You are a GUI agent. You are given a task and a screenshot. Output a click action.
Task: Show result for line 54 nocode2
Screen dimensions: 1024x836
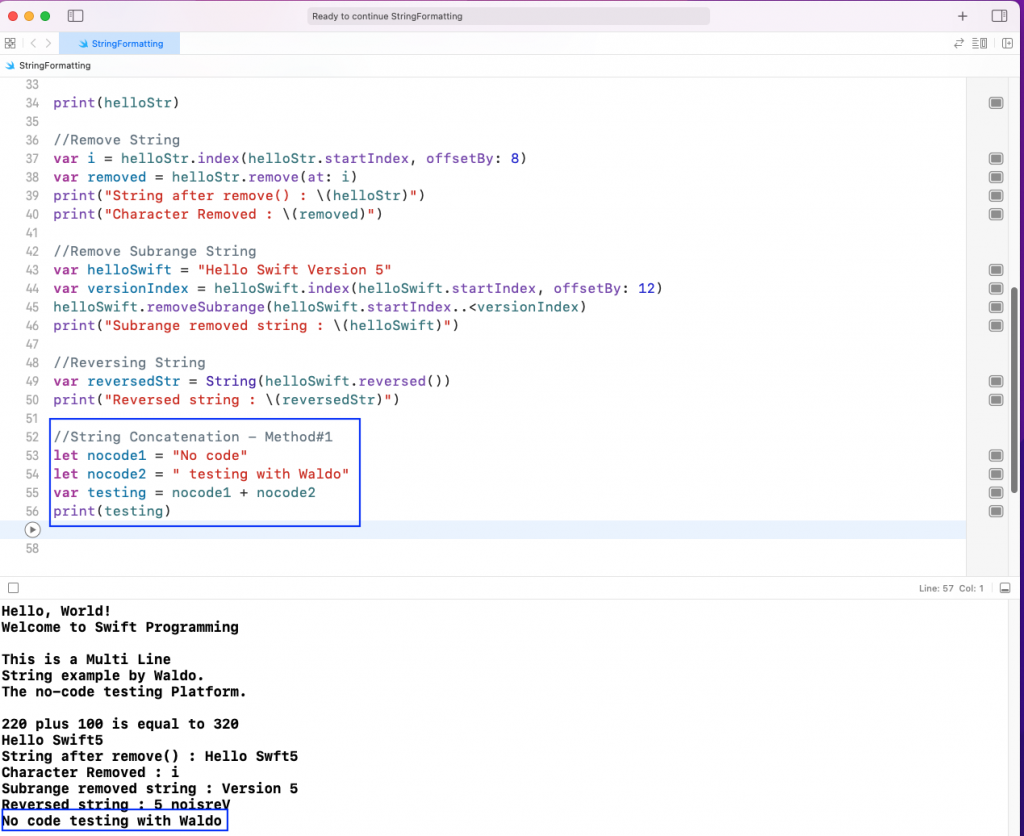pos(996,474)
